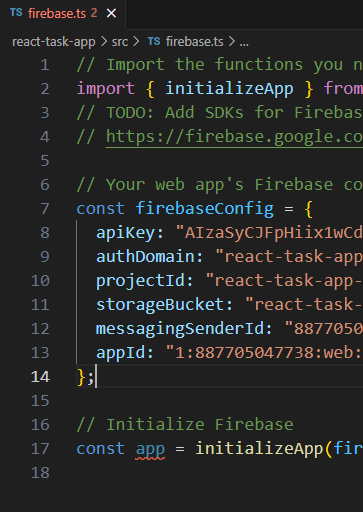
Task: Click breadcrumb chevron after src
Action: (x=136, y=42)
